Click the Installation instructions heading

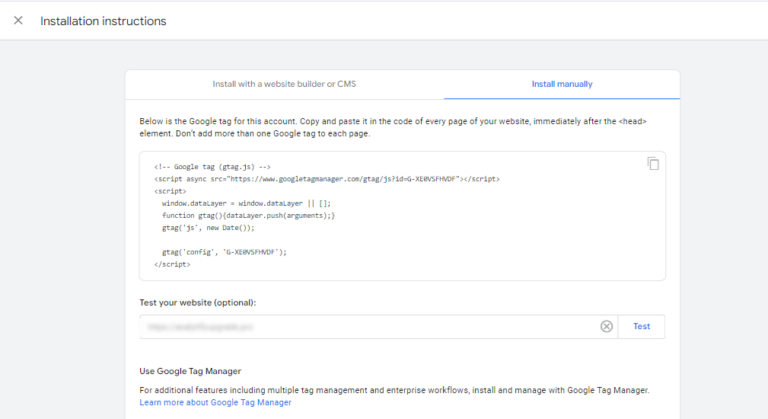pos(103,21)
